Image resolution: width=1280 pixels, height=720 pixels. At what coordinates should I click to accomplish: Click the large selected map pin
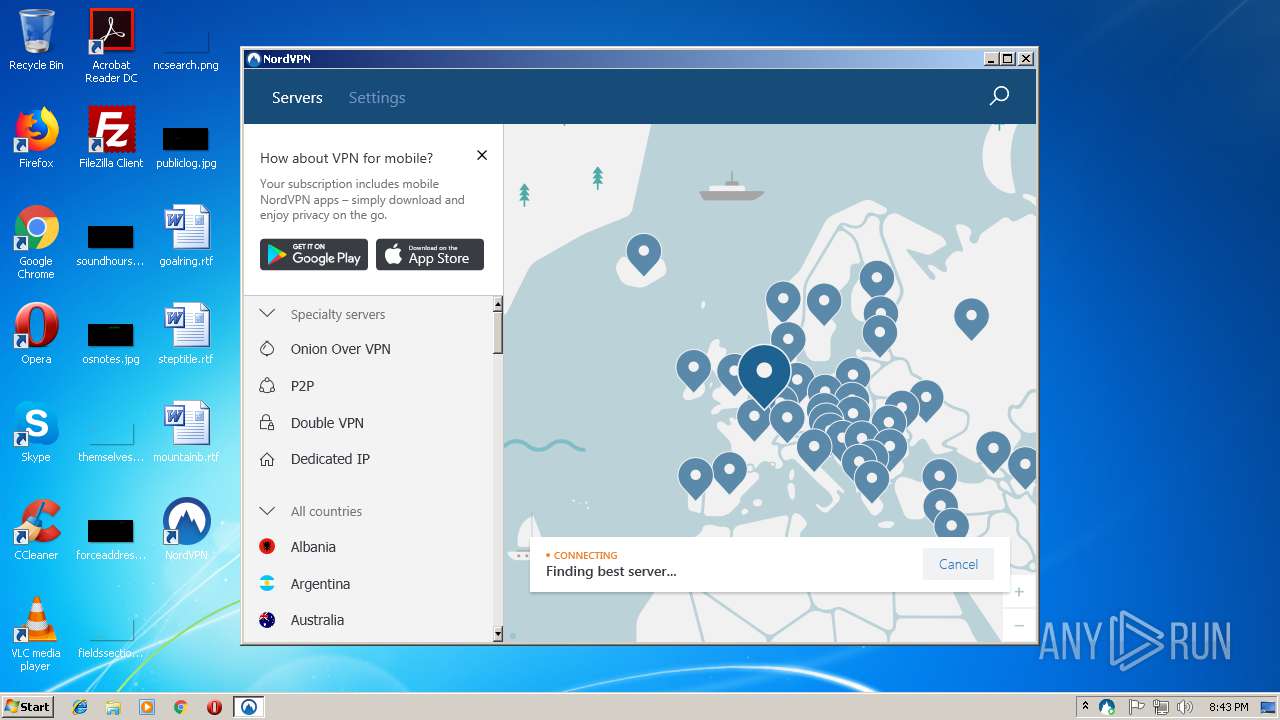[x=764, y=375]
